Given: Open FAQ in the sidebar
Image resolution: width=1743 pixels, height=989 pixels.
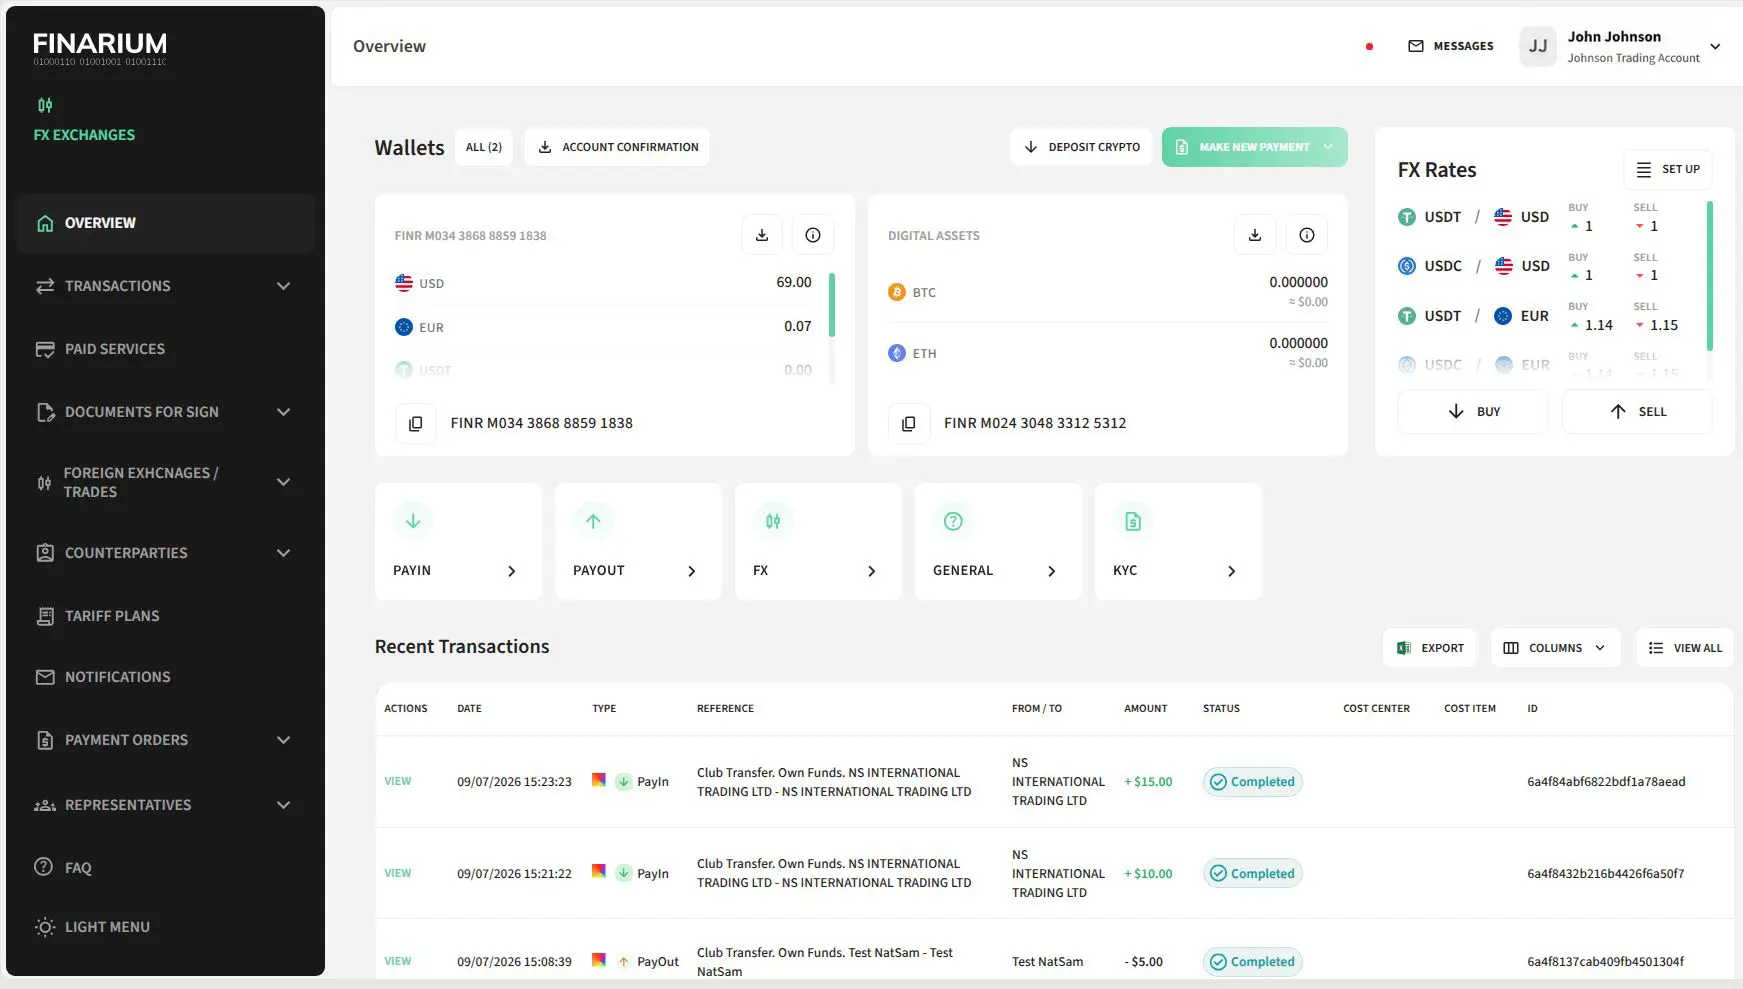Looking at the screenshot, I should (165, 868).
